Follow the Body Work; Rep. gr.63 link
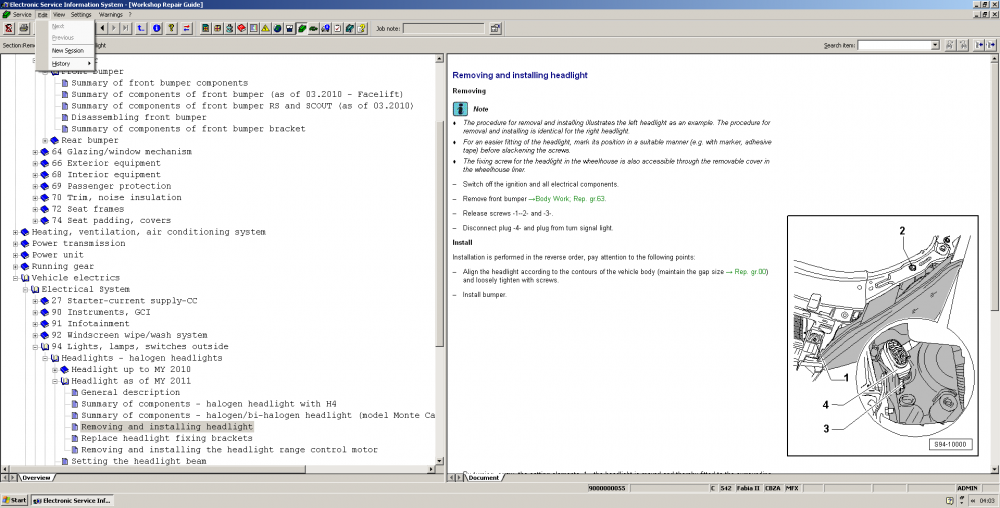 (570, 199)
